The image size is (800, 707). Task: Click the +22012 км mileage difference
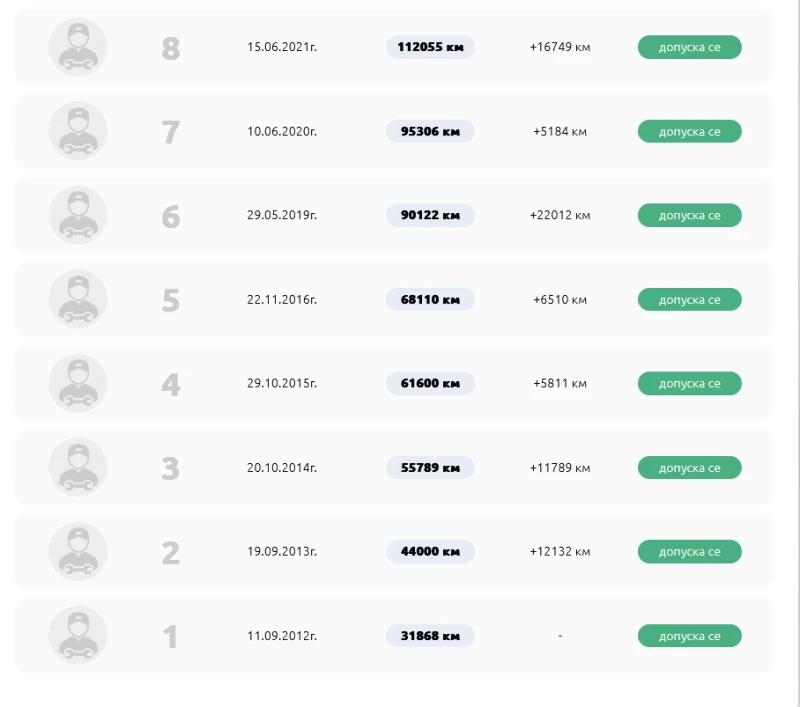pos(560,216)
